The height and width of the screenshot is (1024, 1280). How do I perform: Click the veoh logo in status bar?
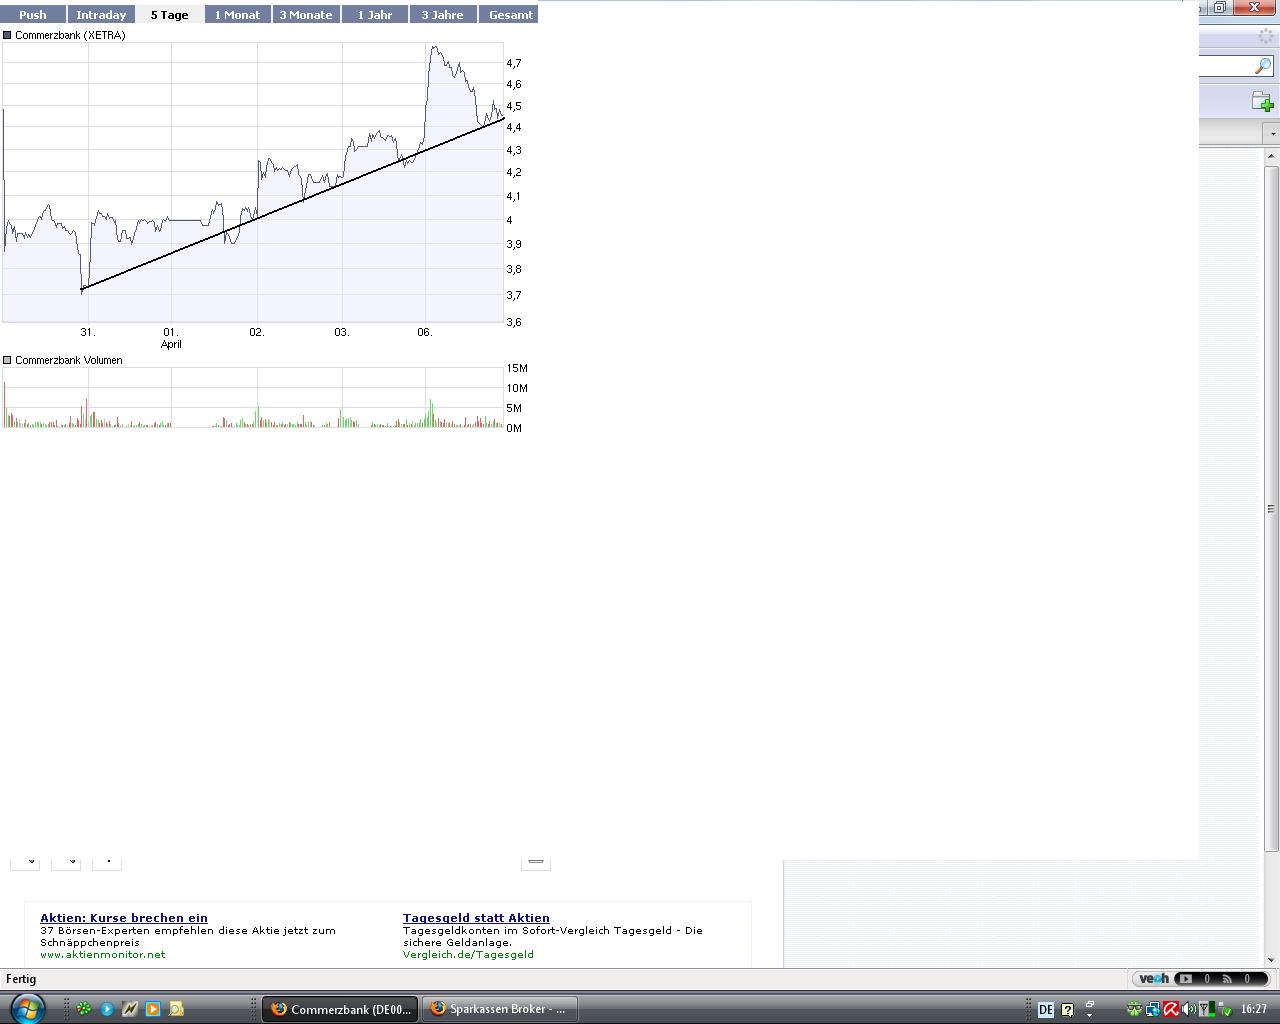[x=1153, y=979]
